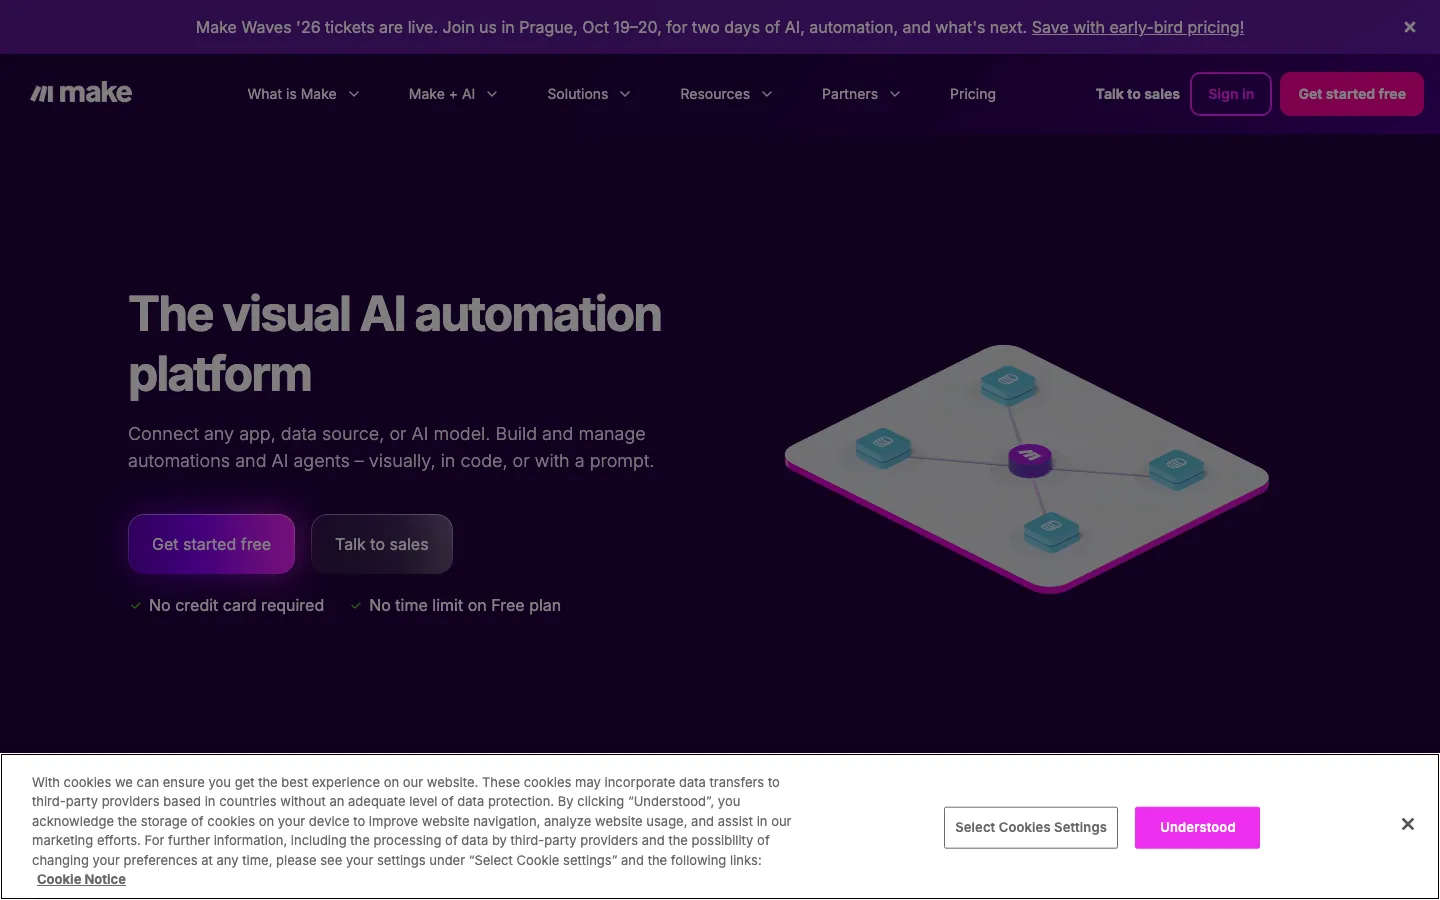Open the Partners menu
Image resolution: width=1440 pixels, height=900 pixels.
tap(861, 94)
